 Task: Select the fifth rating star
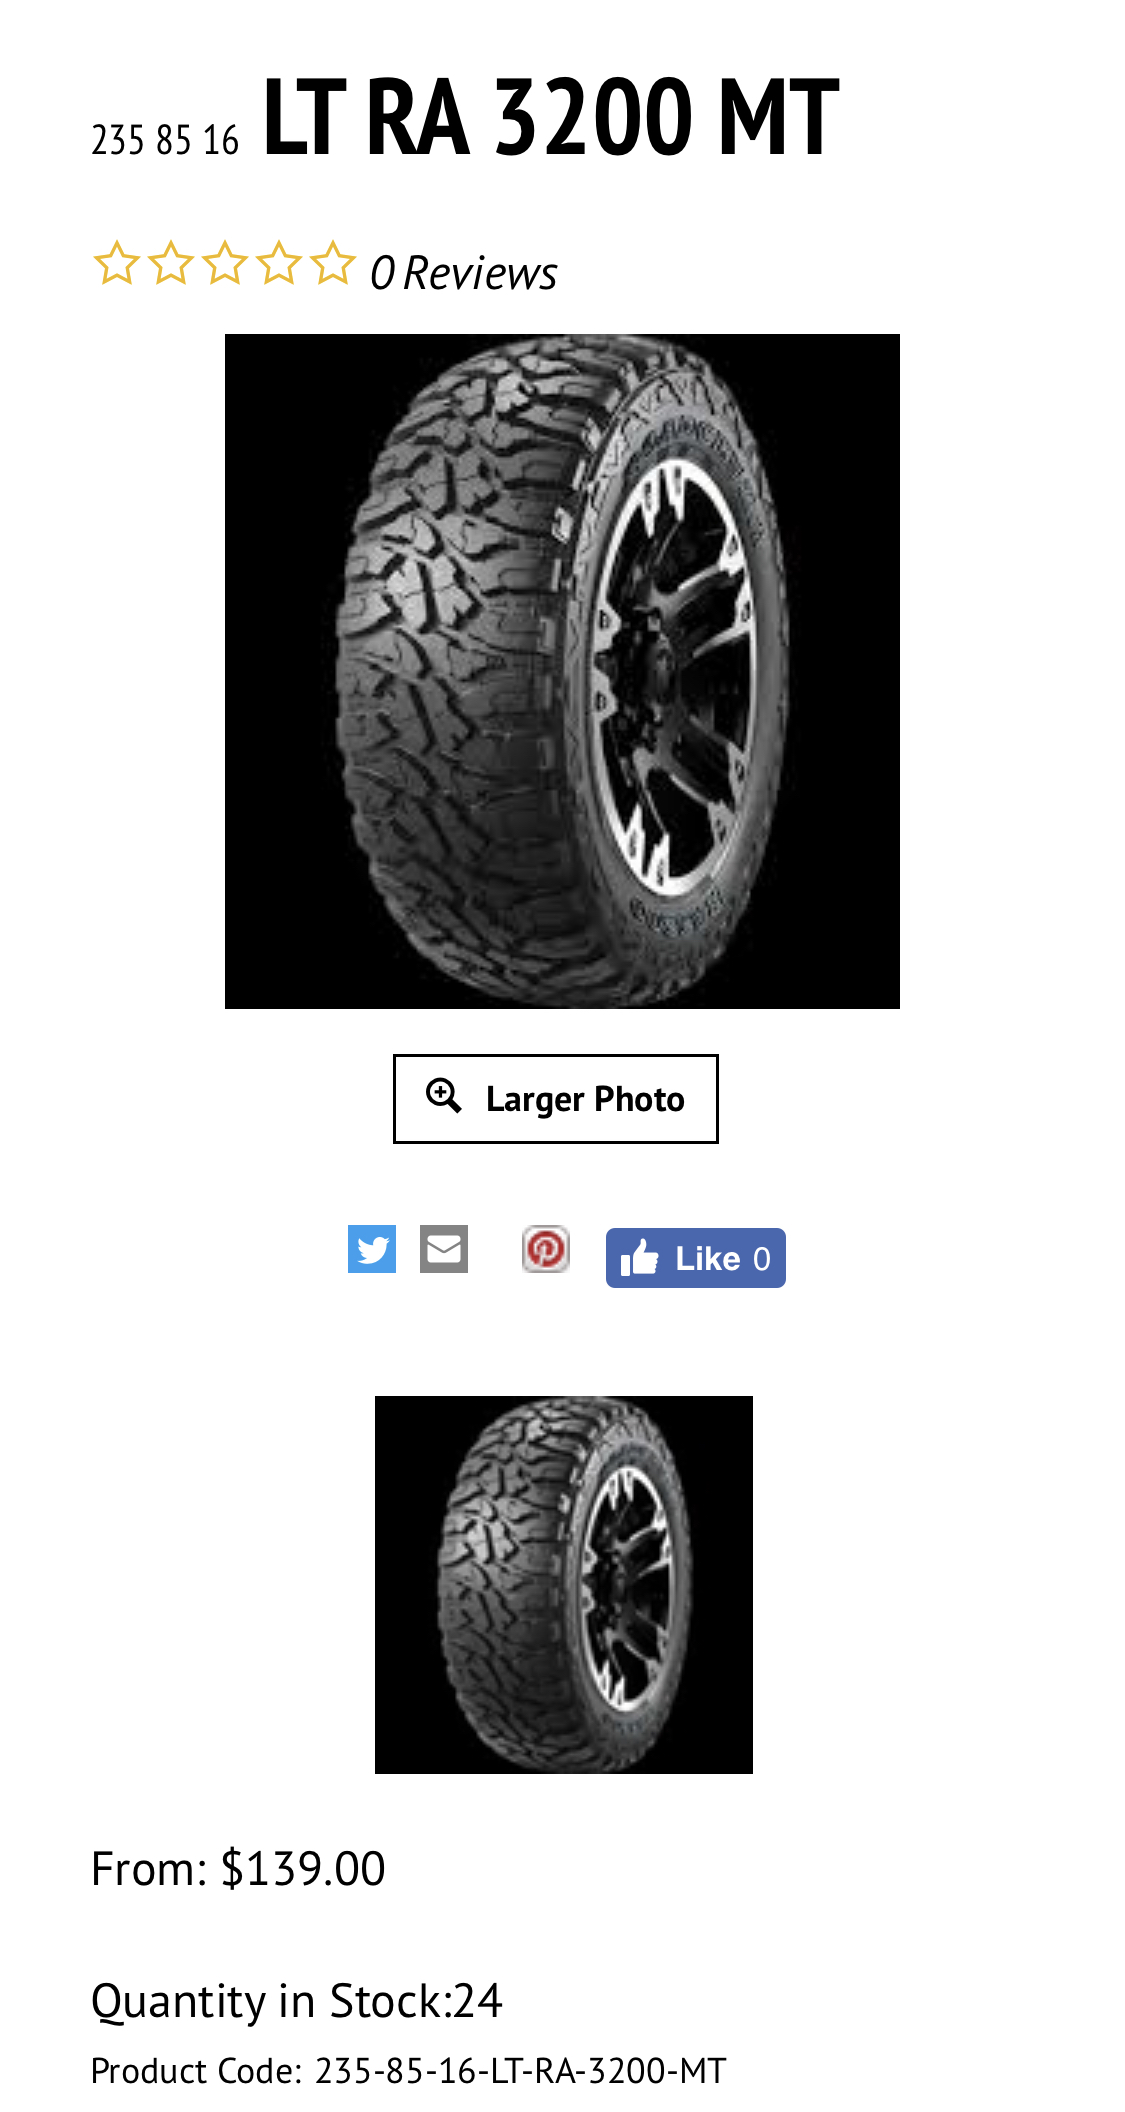333,264
